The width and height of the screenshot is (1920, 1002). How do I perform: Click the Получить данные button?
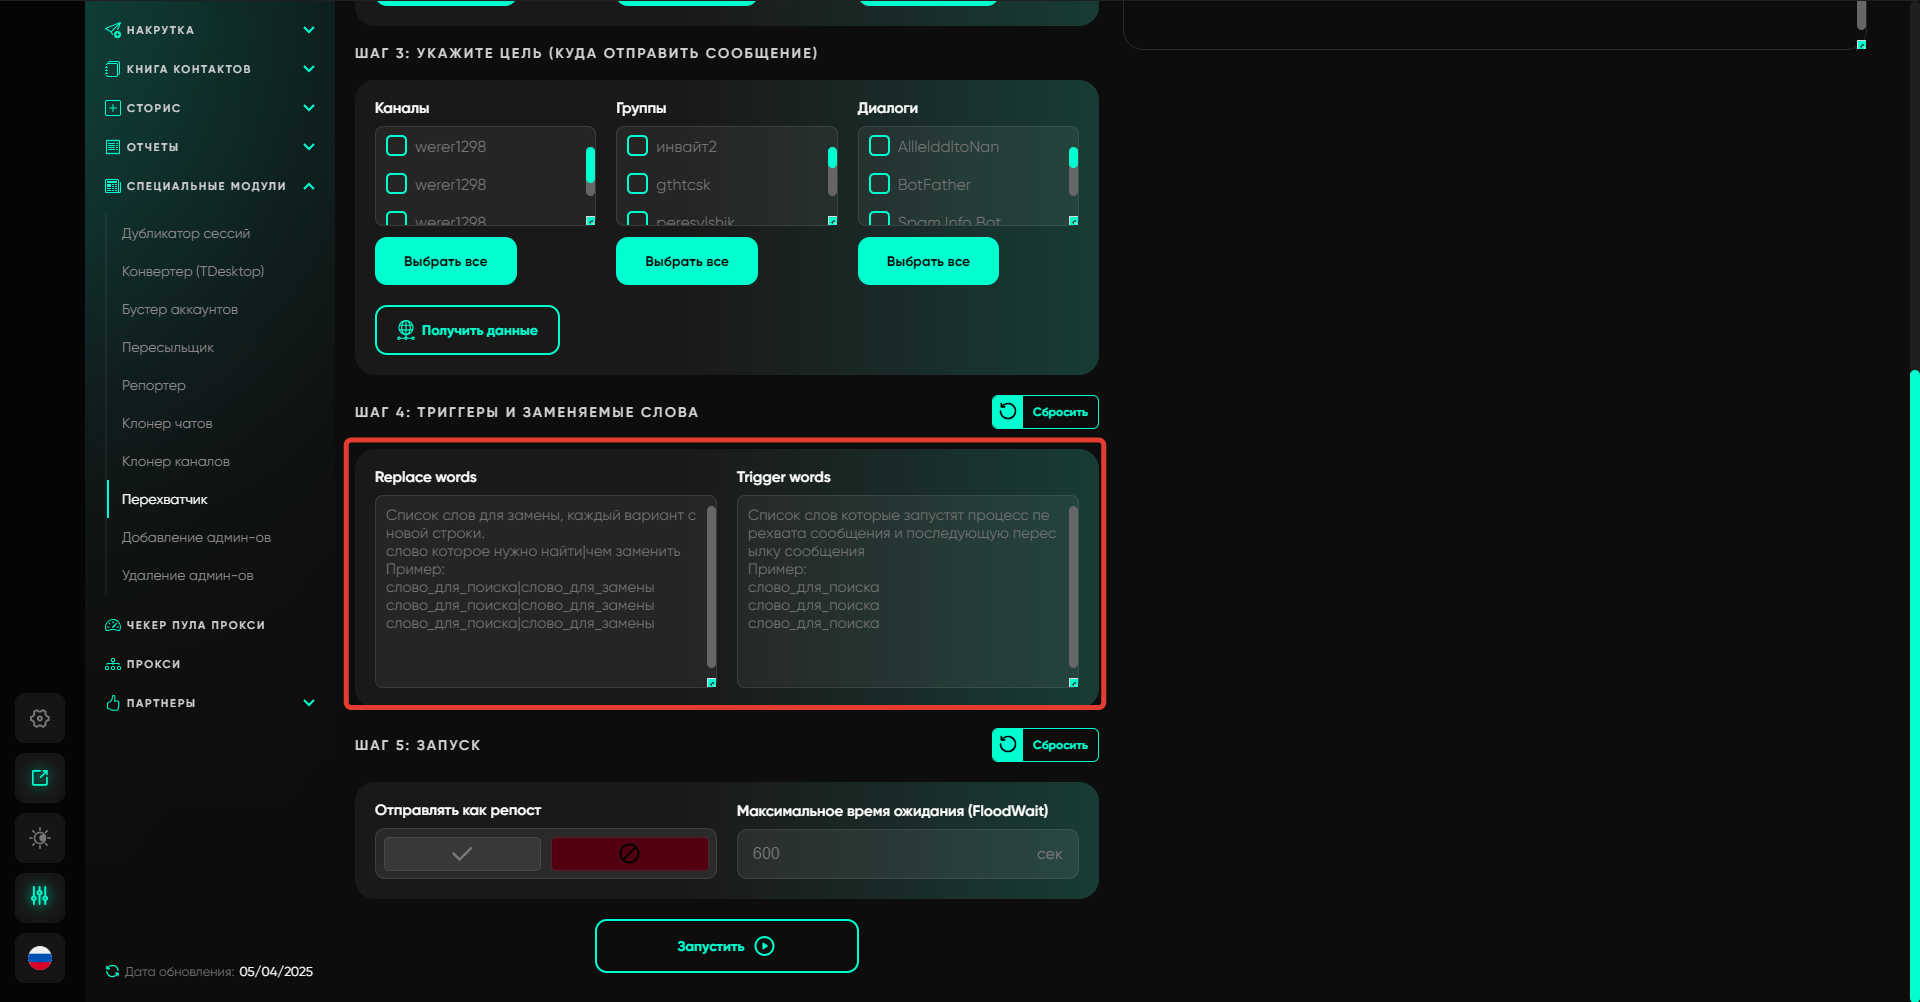tap(467, 330)
